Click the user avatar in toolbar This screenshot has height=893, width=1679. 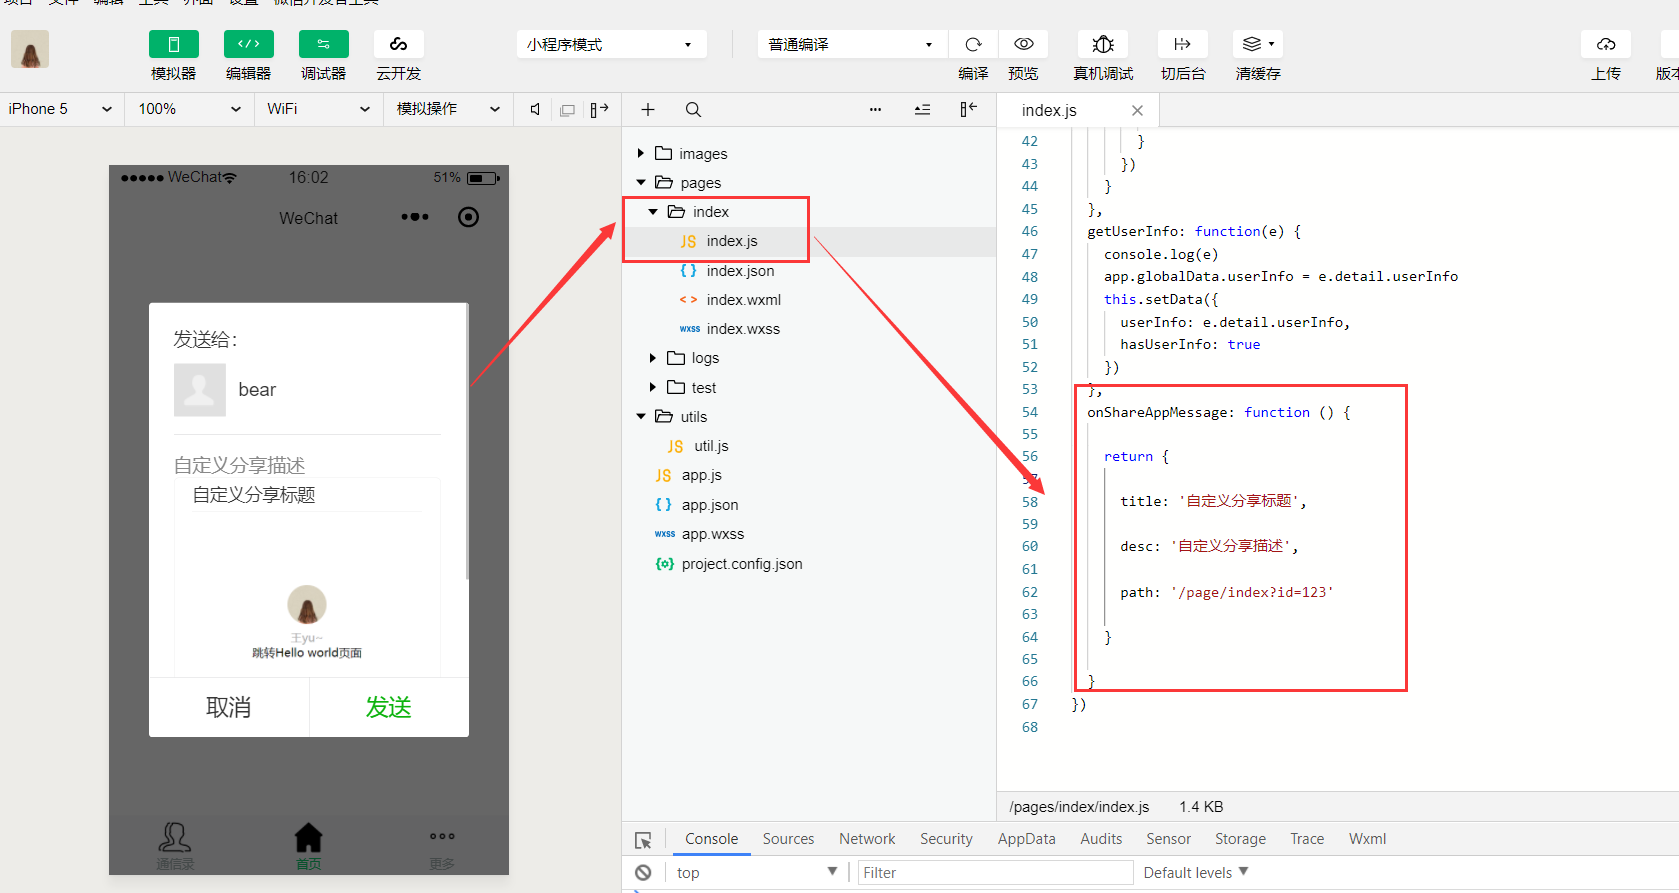(x=30, y=49)
